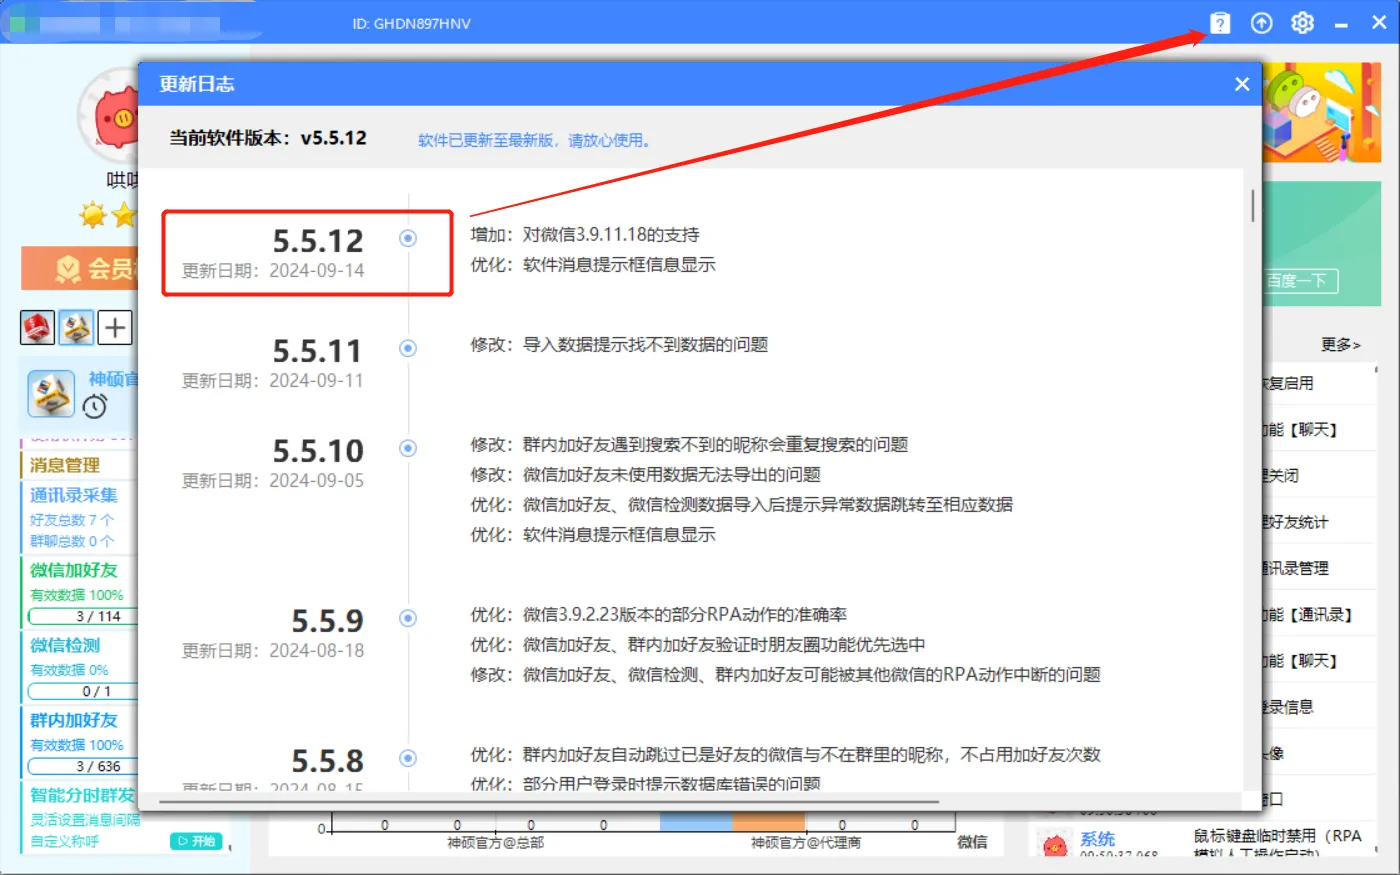The height and width of the screenshot is (875, 1400).
Task: Click 更新日志 dialog title
Action: (x=197, y=84)
